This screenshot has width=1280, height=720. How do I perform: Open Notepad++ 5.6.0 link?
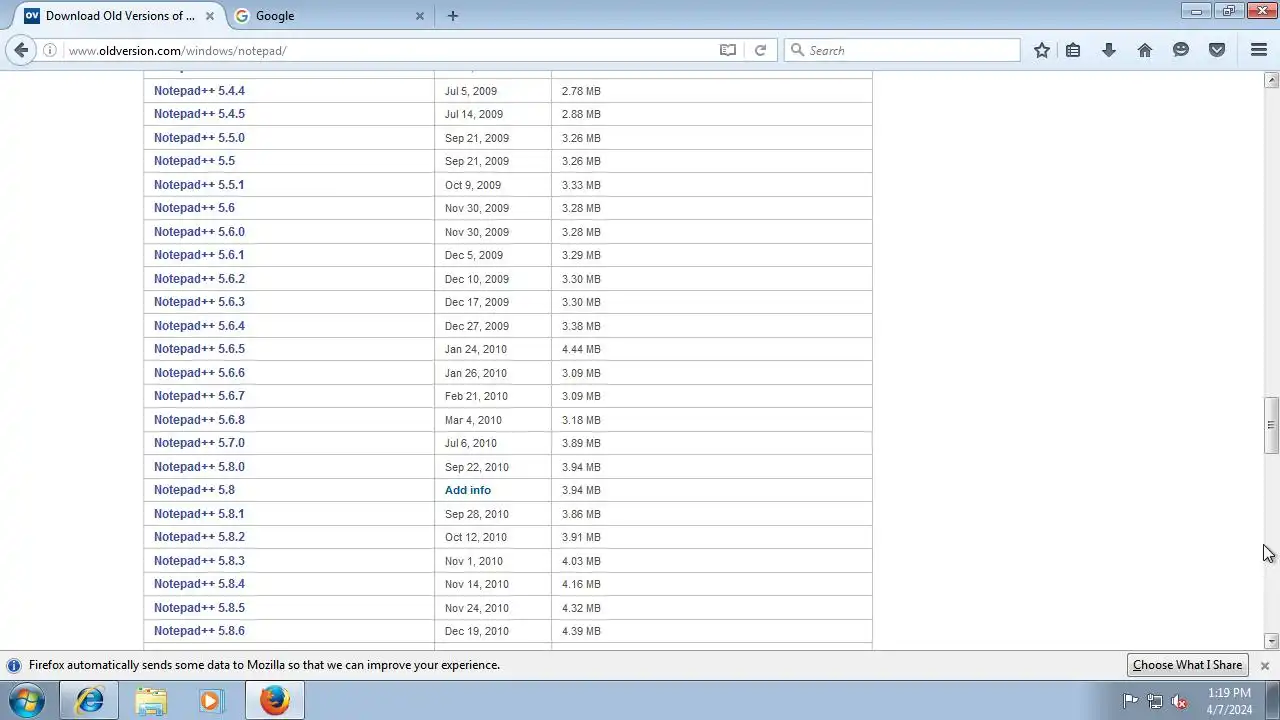tap(199, 232)
